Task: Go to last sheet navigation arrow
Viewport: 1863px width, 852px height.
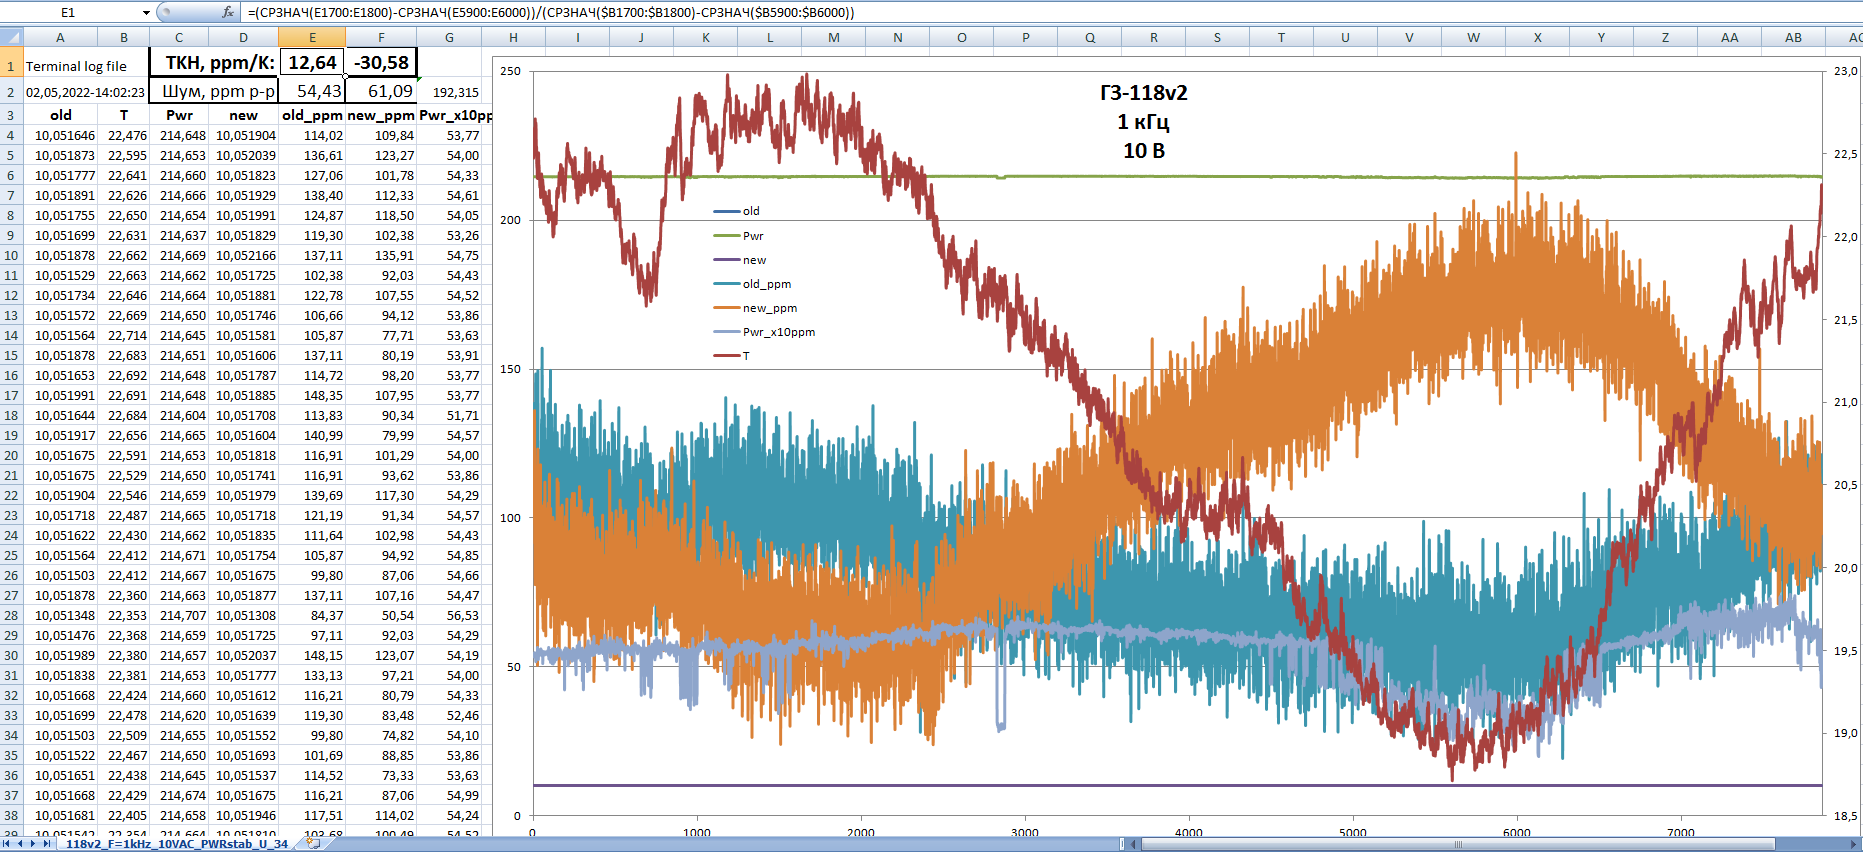Action: tap(46, 844)
